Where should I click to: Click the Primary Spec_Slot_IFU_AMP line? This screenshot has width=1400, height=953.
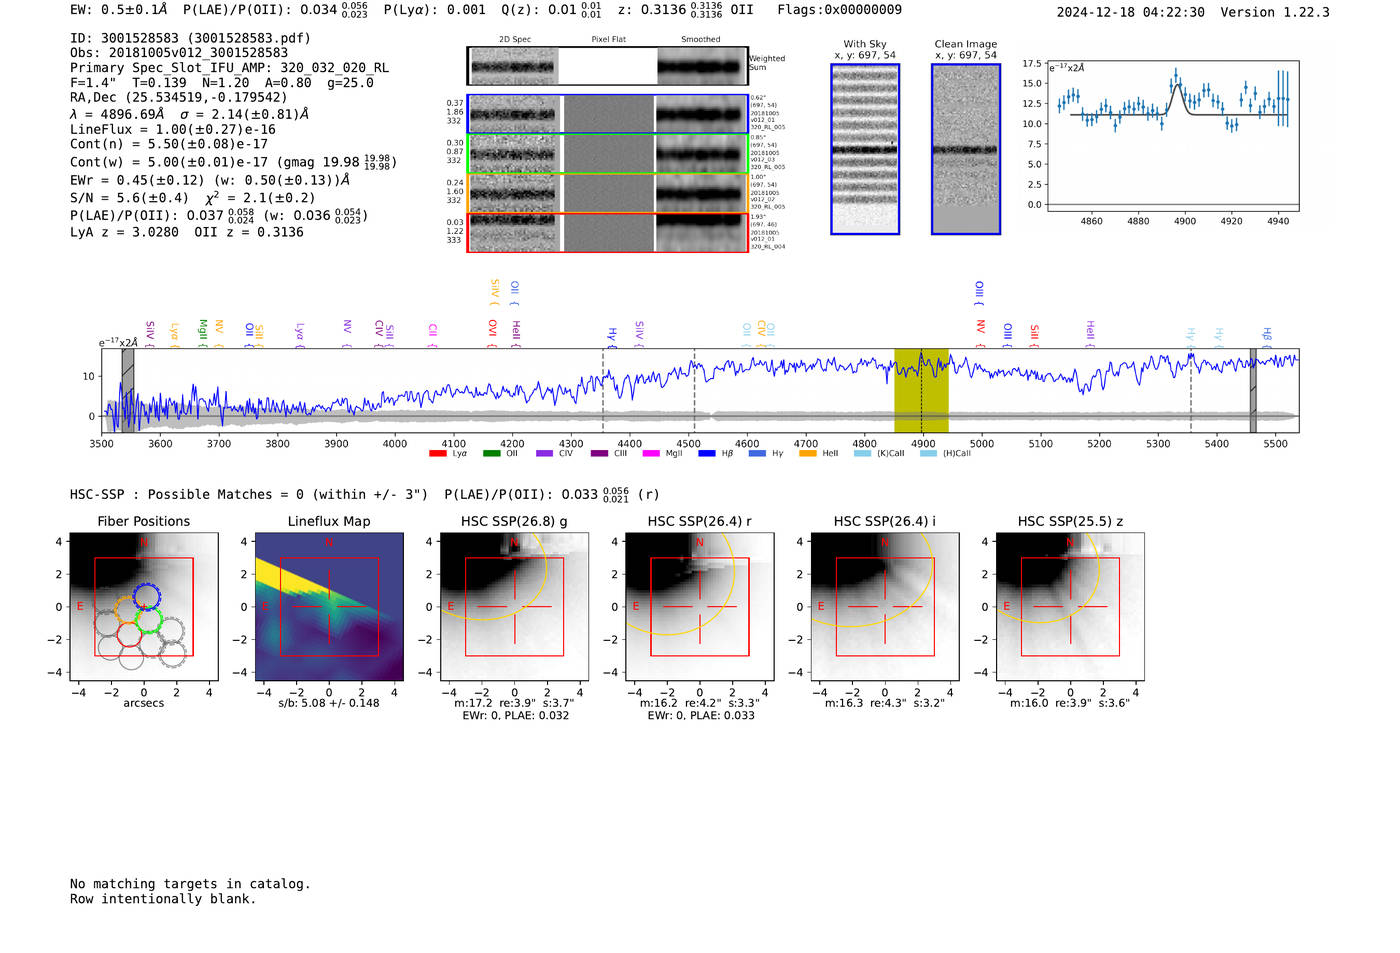pos(229,68)
